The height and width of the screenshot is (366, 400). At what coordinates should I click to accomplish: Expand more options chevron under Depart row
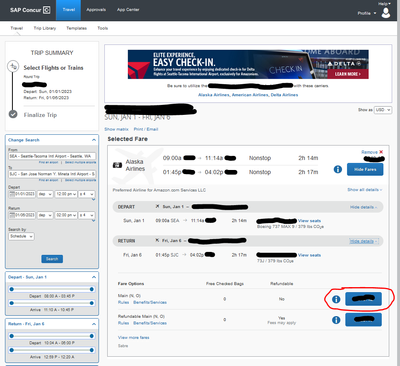click(93, 199)
